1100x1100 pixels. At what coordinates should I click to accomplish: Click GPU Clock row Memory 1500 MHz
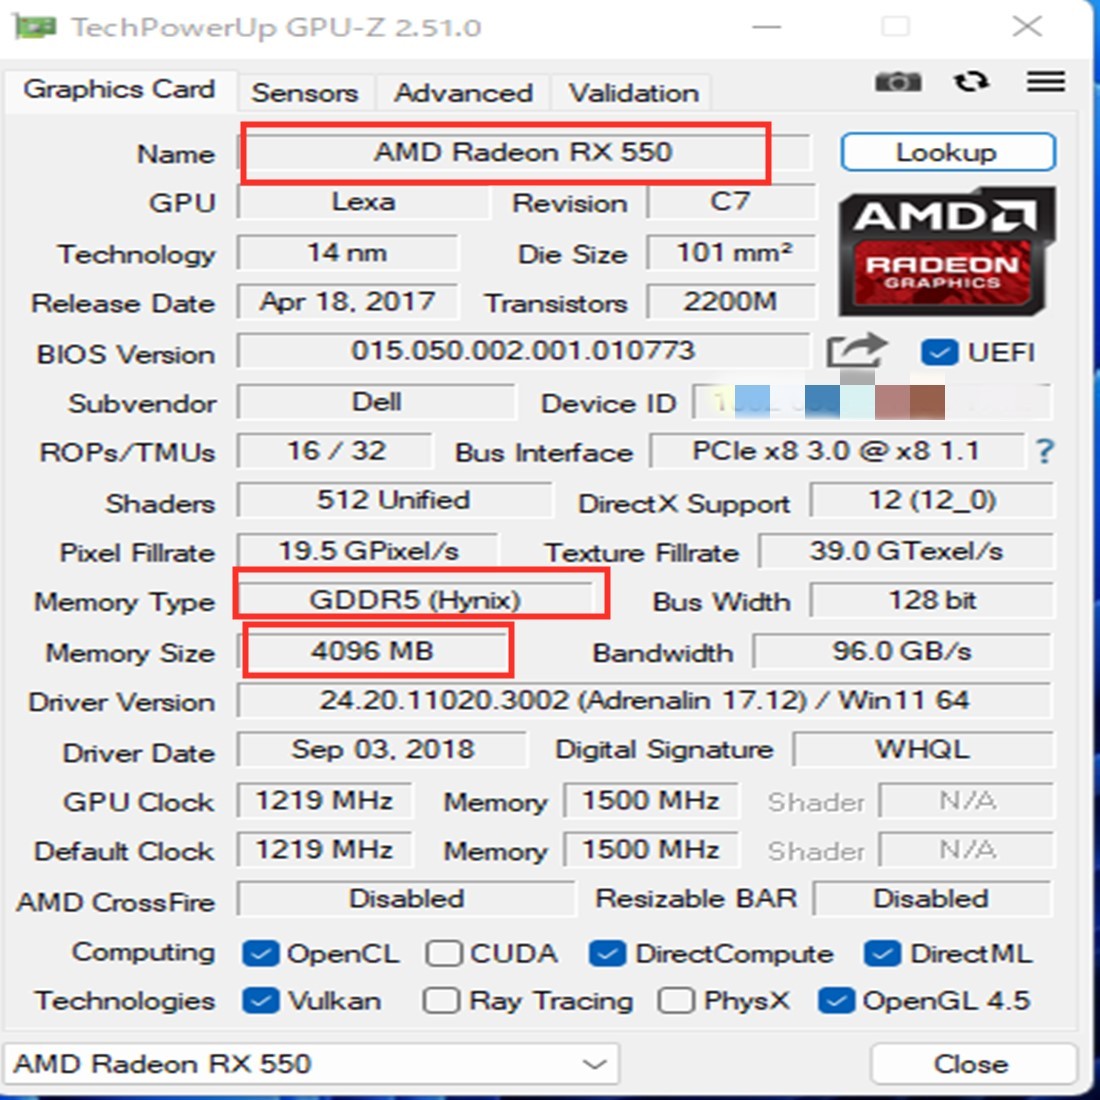(652, 801)
